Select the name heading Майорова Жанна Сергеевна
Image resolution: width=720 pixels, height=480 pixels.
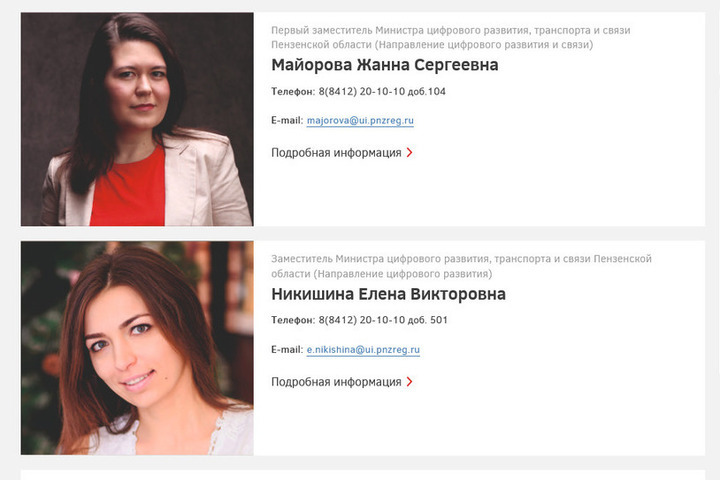pyautogui.click(x=385, y=65)
